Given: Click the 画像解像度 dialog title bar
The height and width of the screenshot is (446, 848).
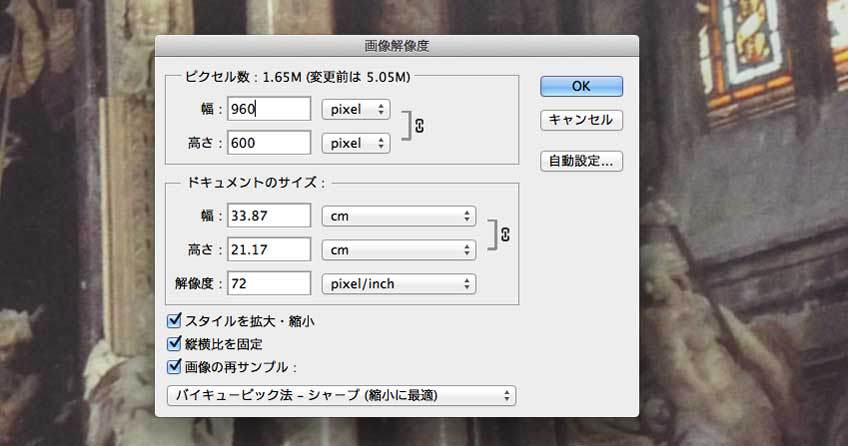Looking at the screenshot, I should click(x=397, y=46).
